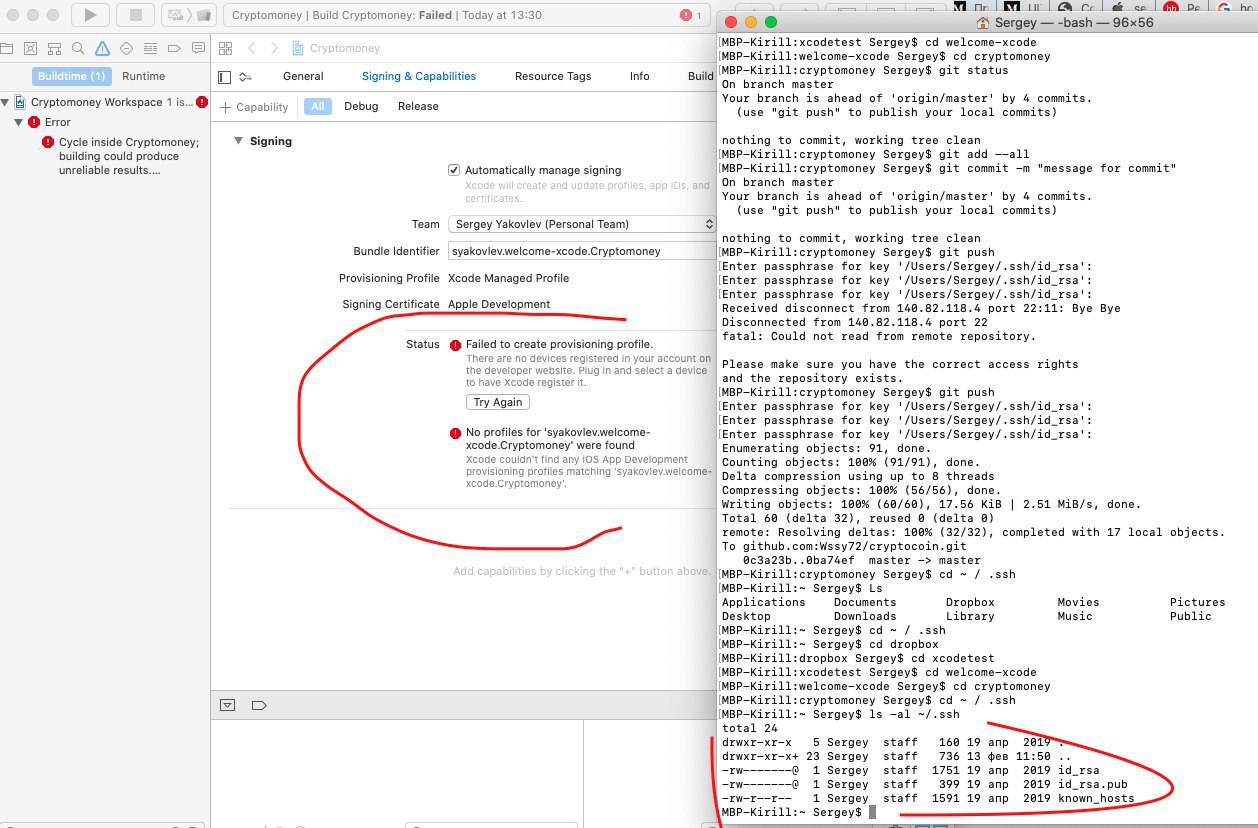1258x828 pixels.
Task: Open the scheme and device selector
Action: click(189, 15)
